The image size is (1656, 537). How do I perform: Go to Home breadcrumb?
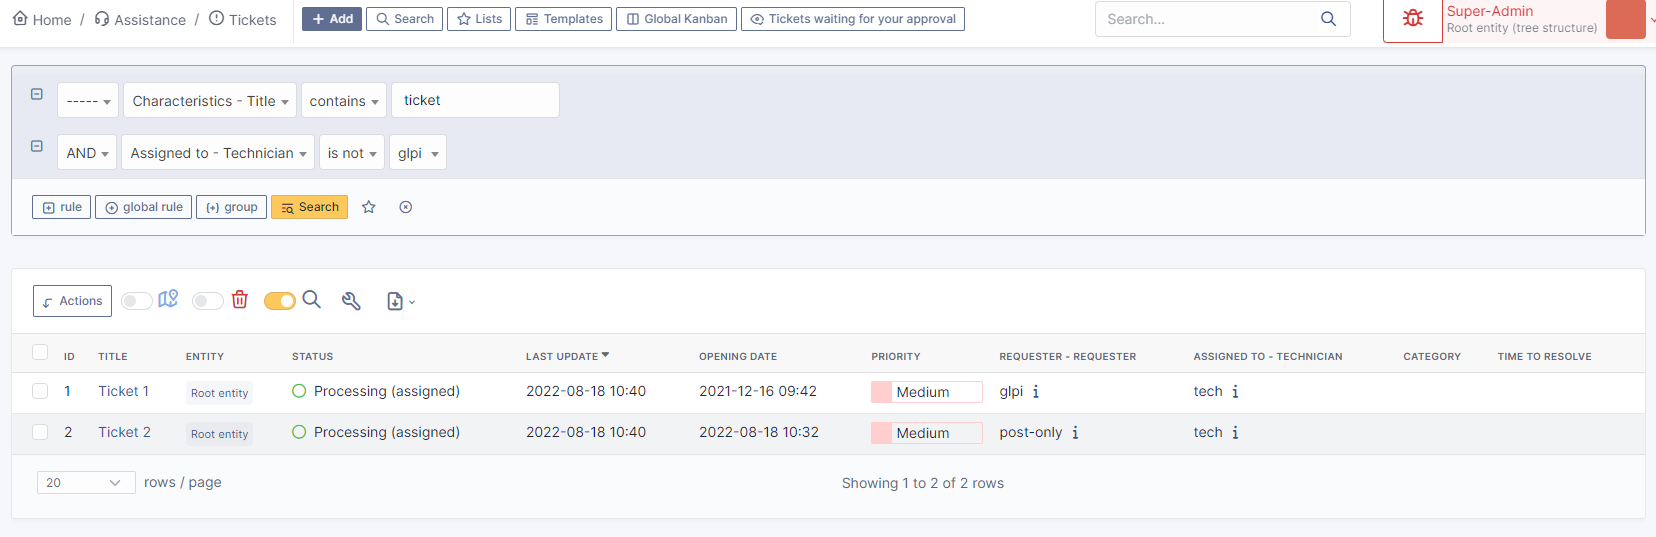pyautogui.click(x=42, y=19)
